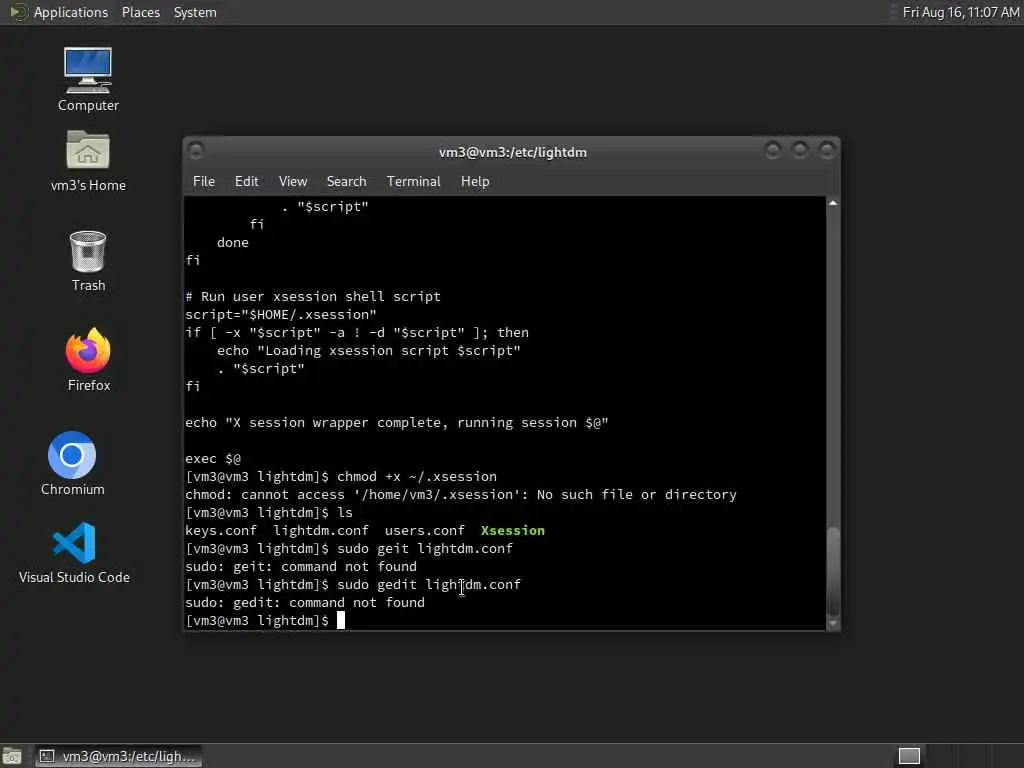Click the 'script="$HOME/.xsession"' line
This screenshot has width=1024, height=768.
pyautogui.click(x=281, y=314)
